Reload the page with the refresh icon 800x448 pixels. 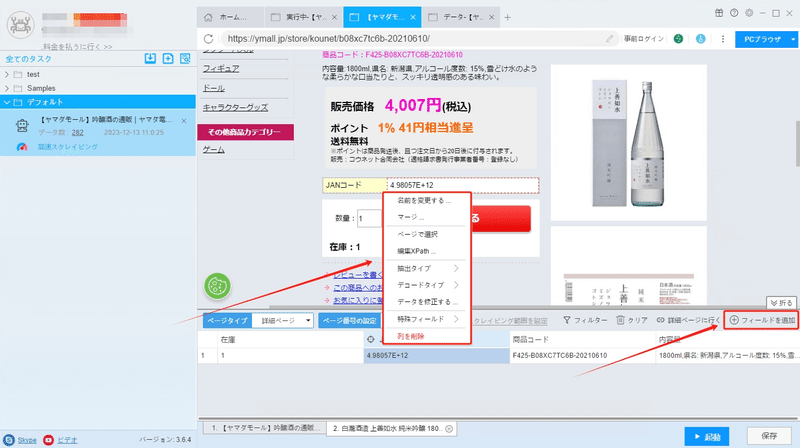(208, 39)
